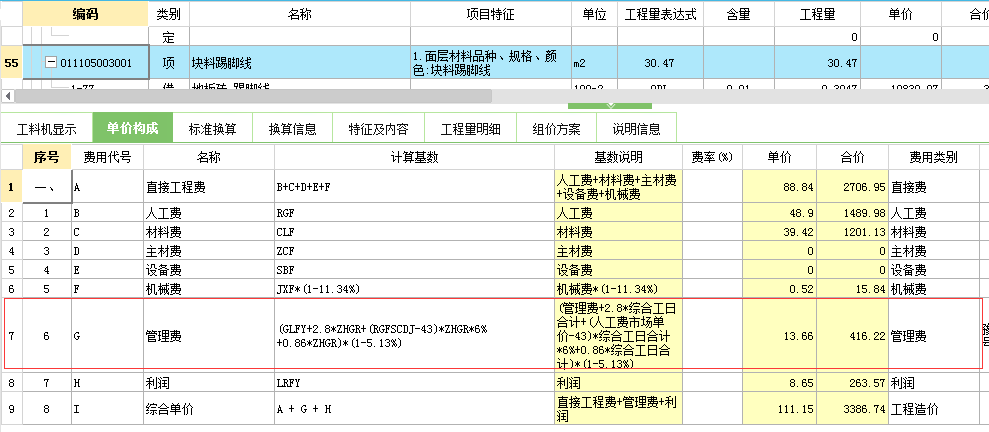
Task: Click the 费用代号 column header
Action: click(107, 158)
